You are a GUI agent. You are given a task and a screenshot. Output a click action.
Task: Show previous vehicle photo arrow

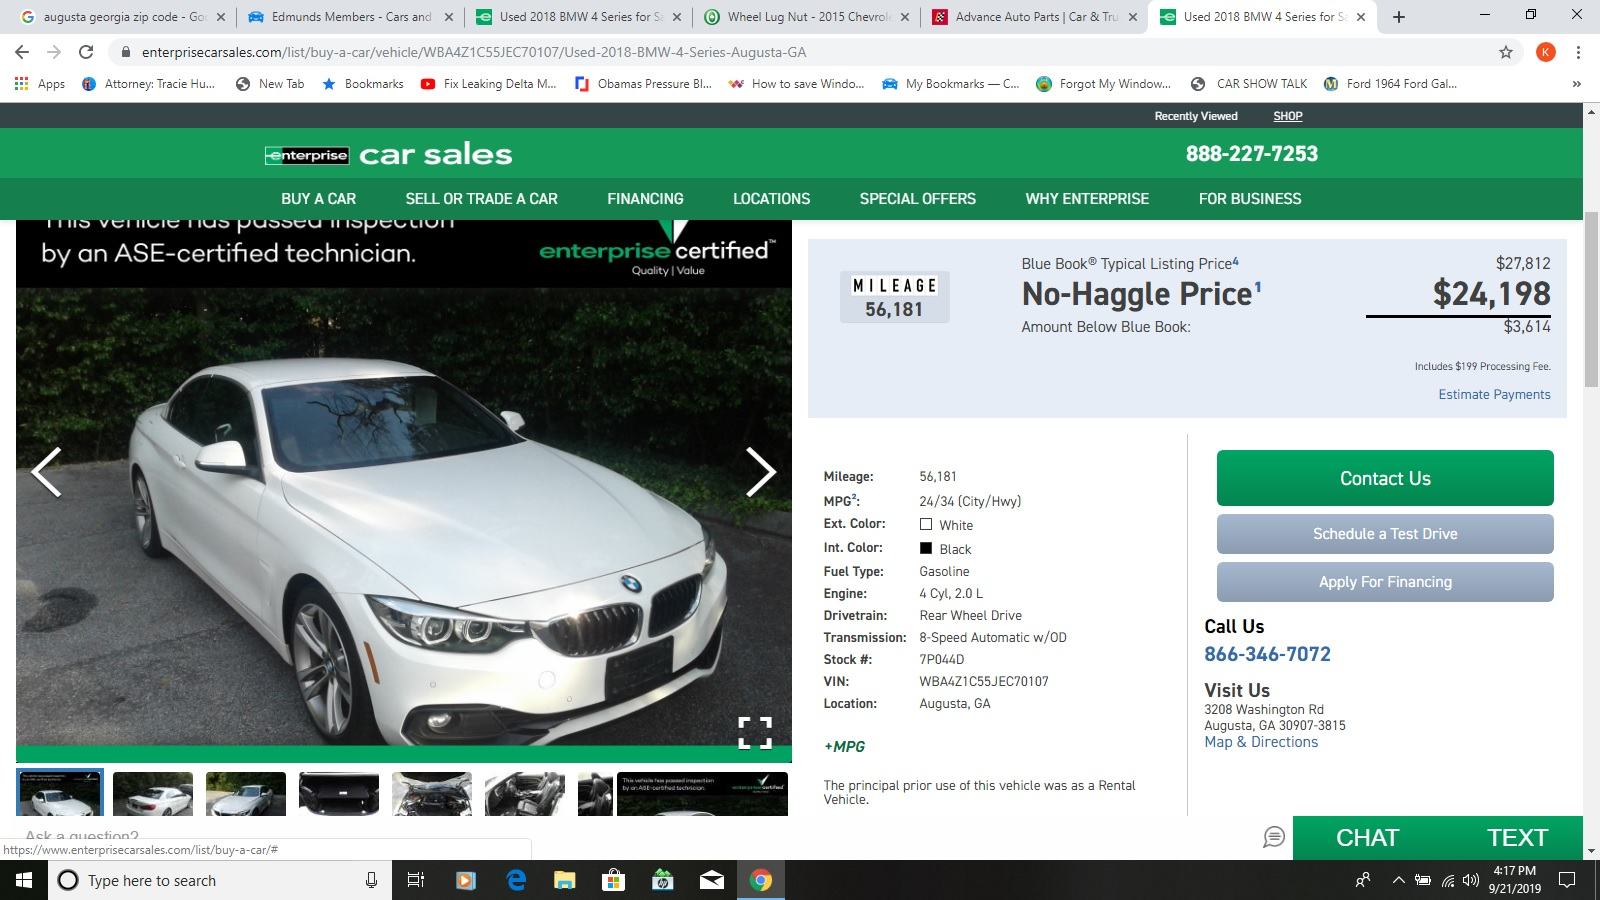pyautogui.click(x=46, y=472)
